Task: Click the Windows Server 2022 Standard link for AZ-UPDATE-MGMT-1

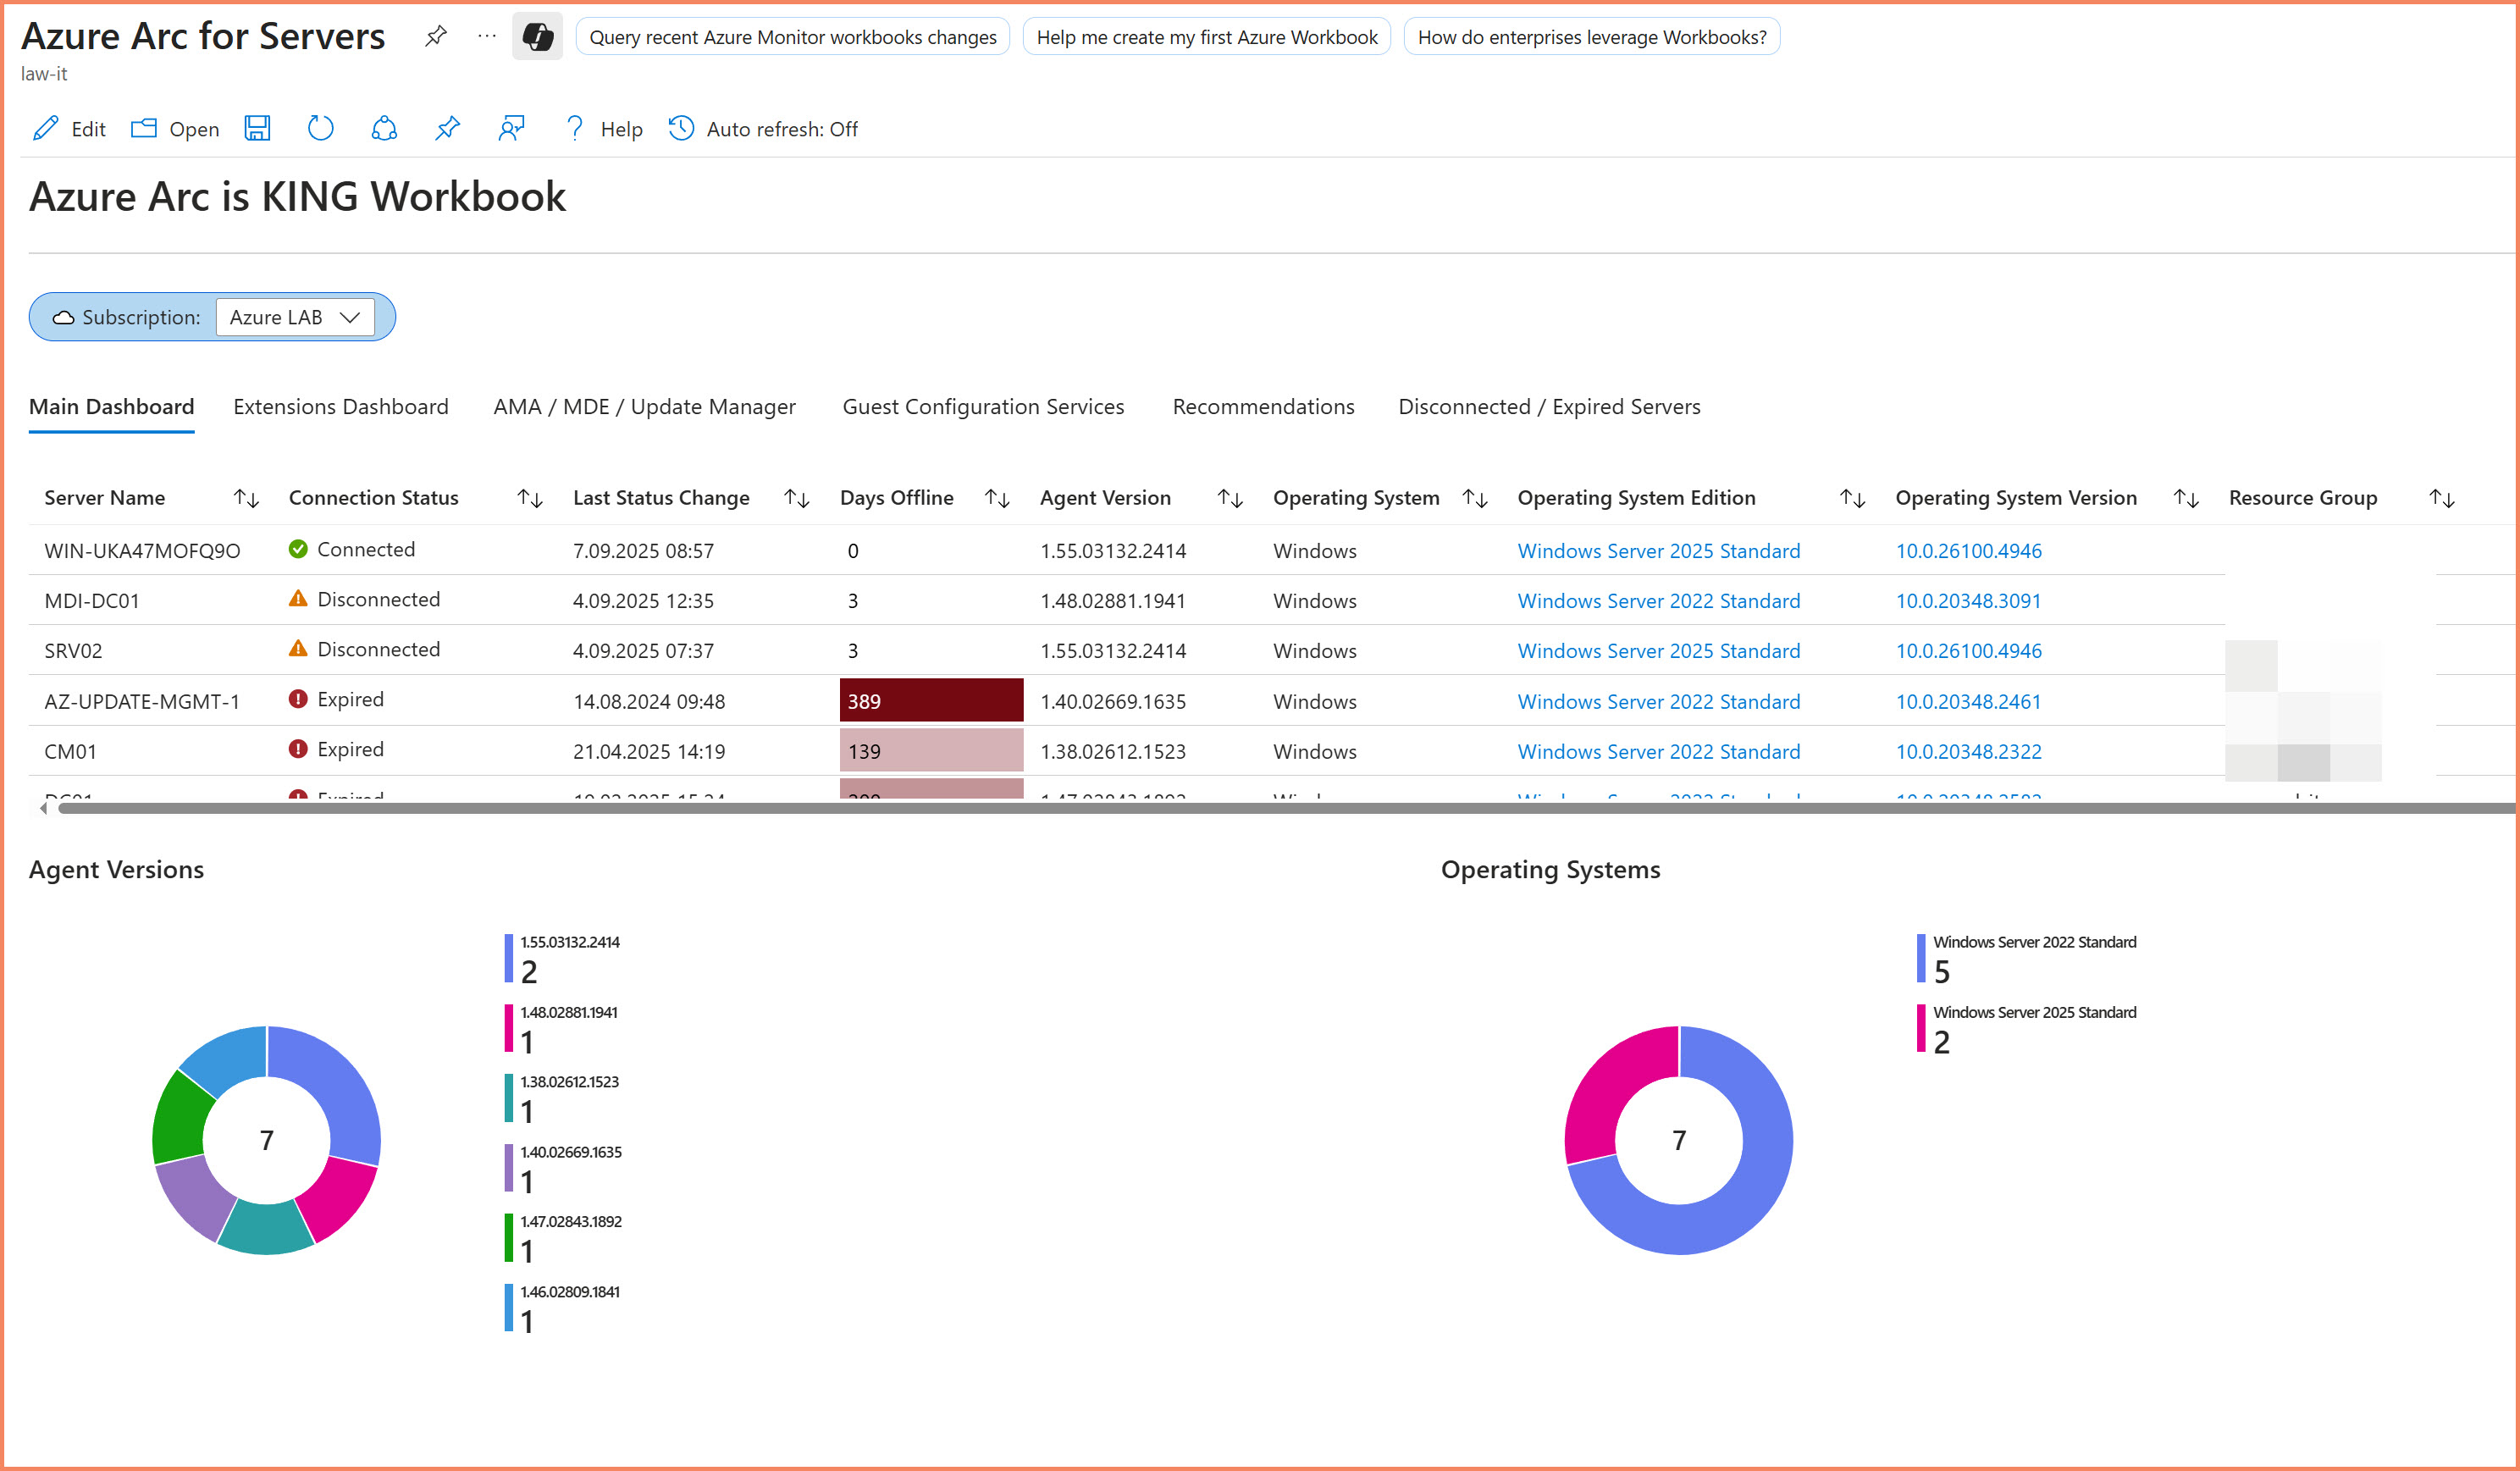Action: pos(1658,702)
